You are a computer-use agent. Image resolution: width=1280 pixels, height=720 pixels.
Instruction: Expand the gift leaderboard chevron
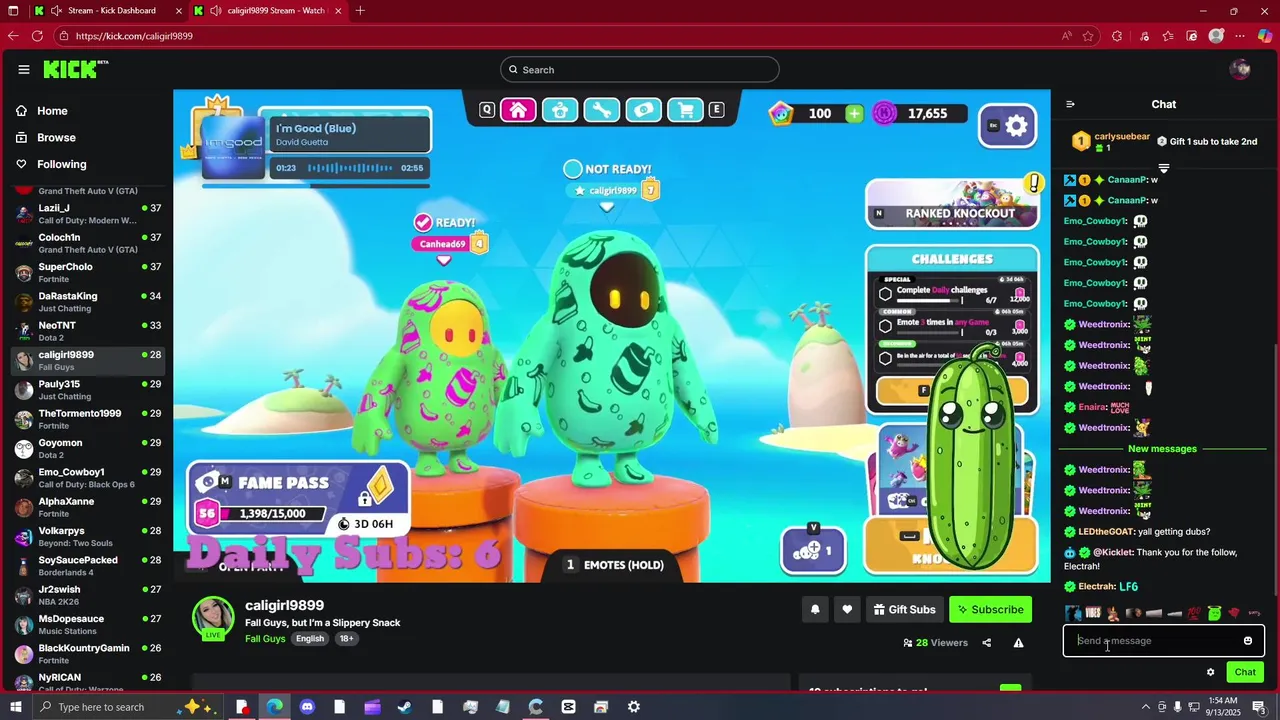[x=1163, y=168]
